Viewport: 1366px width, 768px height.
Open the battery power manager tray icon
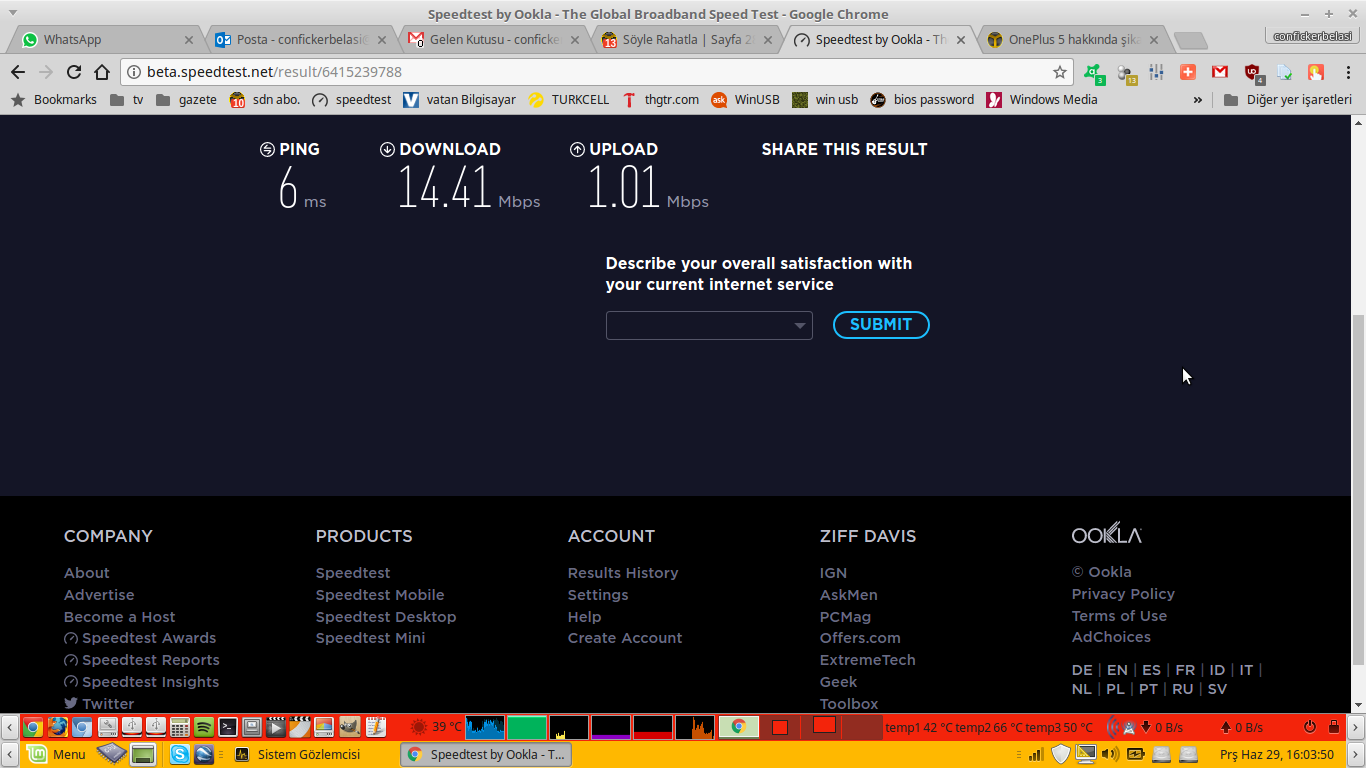[1136, 754]
